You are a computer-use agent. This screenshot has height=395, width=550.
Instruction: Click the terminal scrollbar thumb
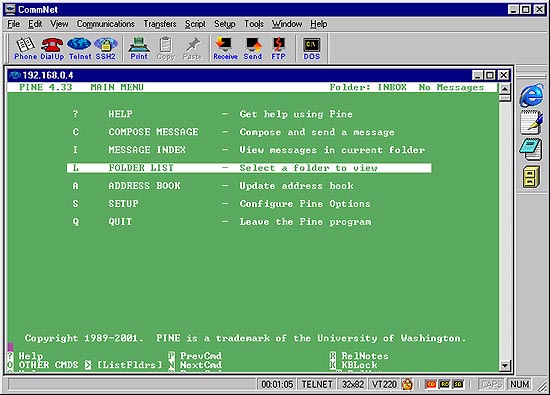[x=504, y=98]
